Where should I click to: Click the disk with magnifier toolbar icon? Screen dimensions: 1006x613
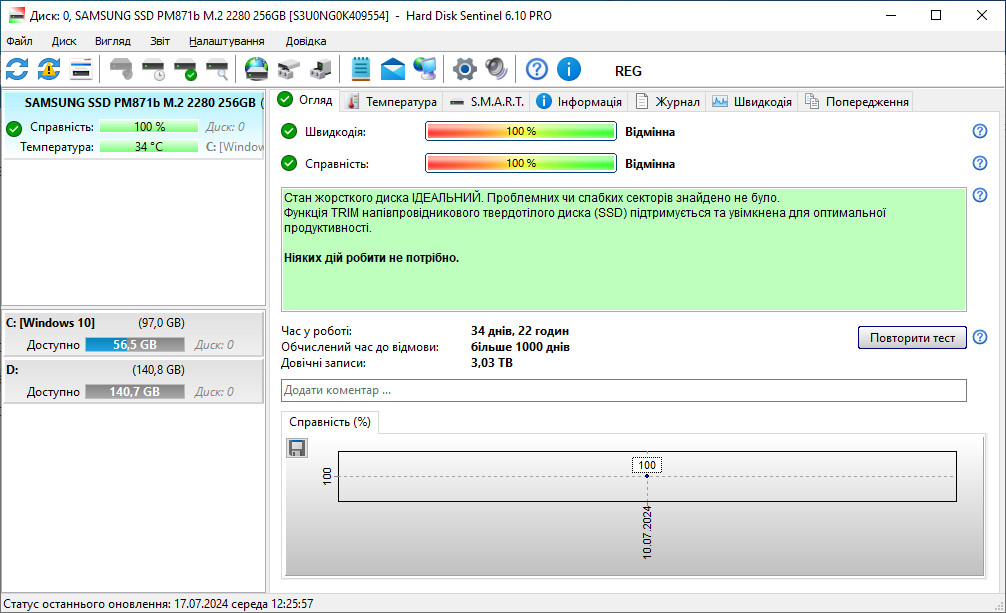click(217, 69)
